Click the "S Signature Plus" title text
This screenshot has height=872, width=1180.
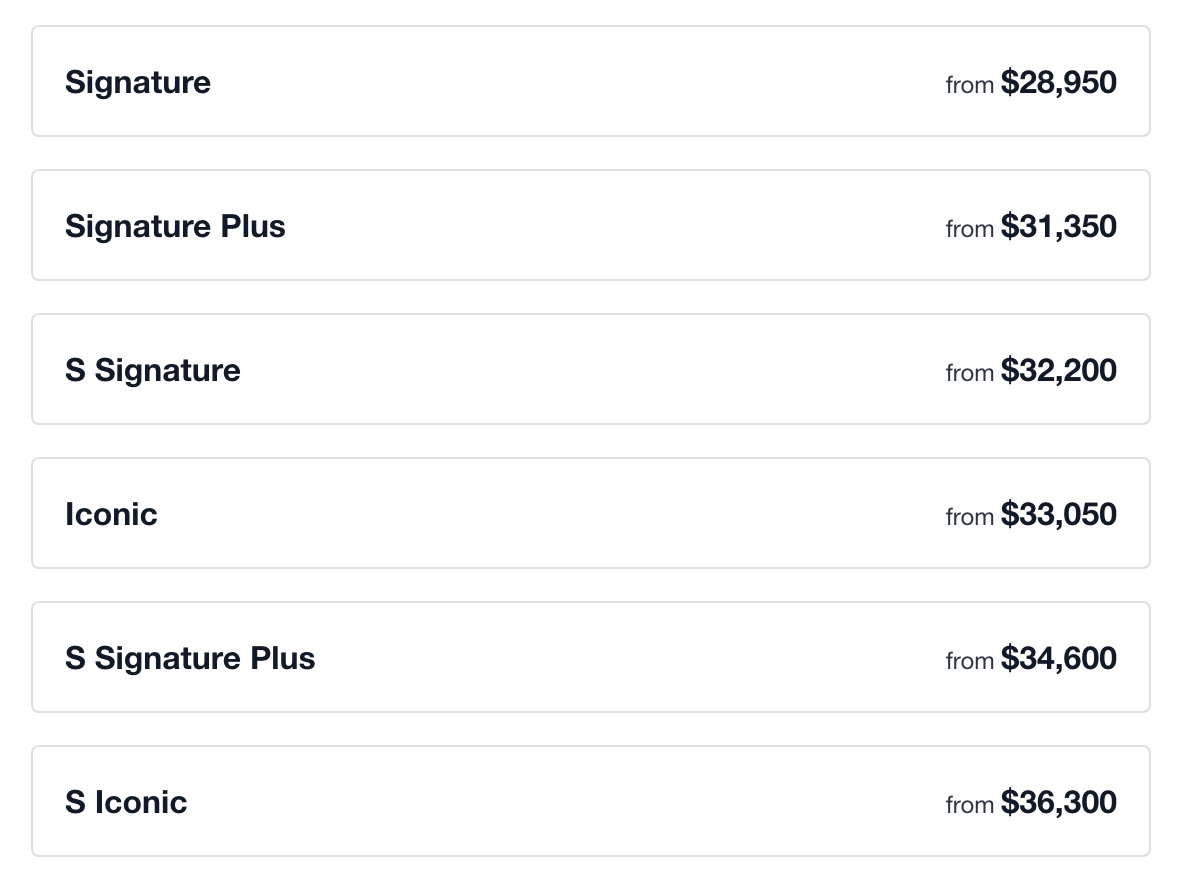(190, 658)
